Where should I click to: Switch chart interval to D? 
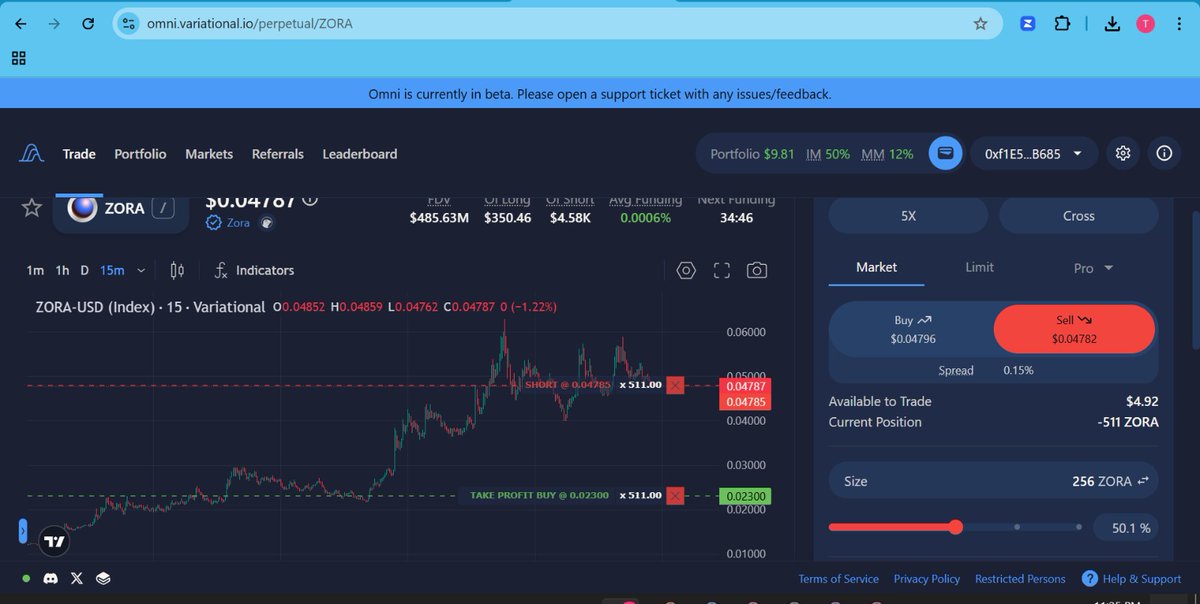coord(85,270)
